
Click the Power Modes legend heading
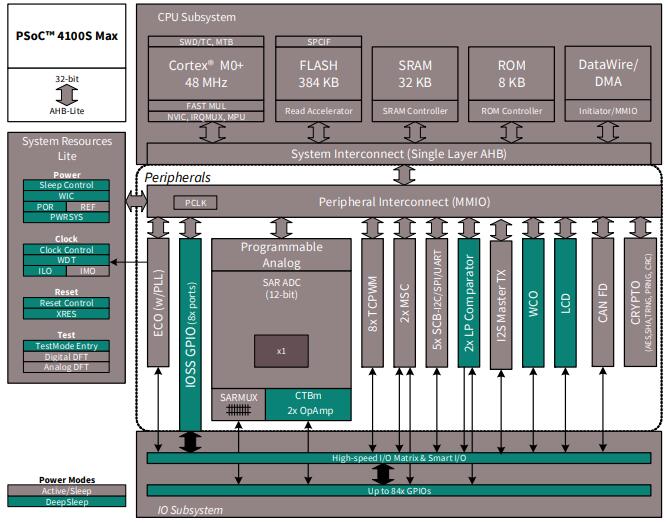67,480
